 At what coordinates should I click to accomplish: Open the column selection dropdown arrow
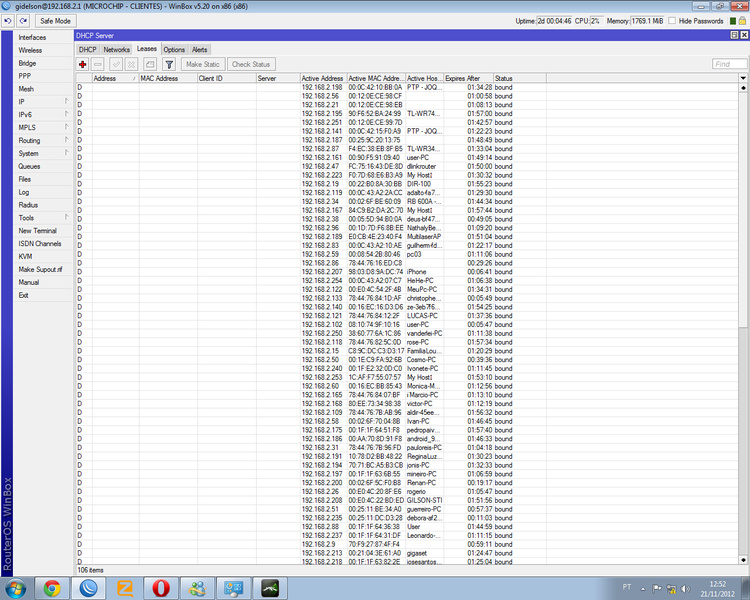(743, 78)
